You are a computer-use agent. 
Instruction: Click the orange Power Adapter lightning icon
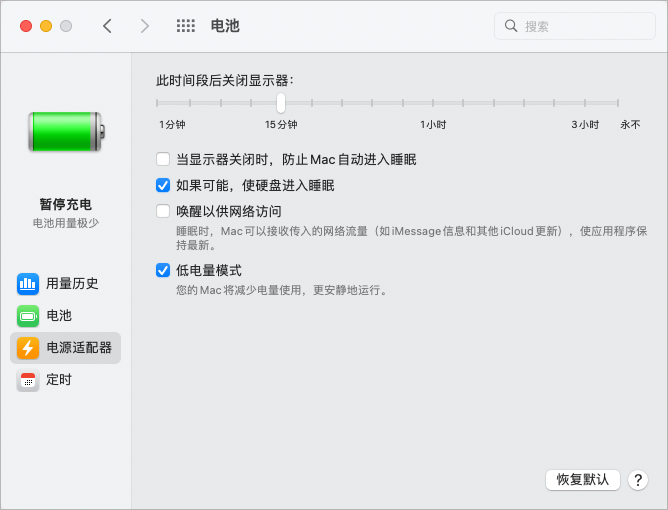(28, 348)
